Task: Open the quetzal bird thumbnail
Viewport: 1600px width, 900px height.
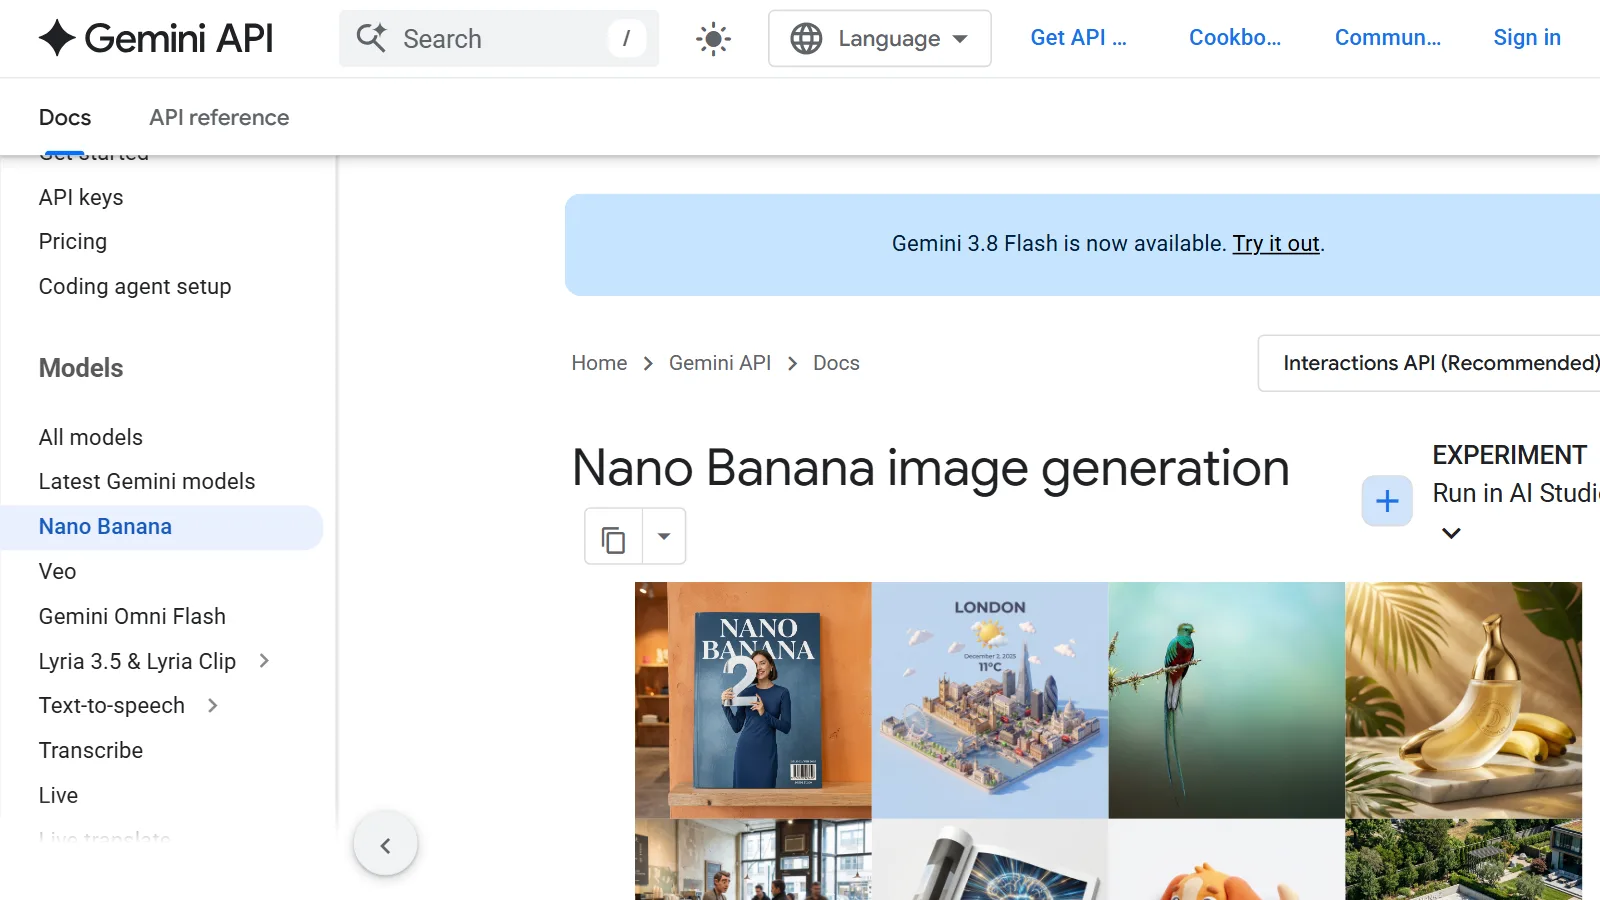Action: tap(1226, 700)
